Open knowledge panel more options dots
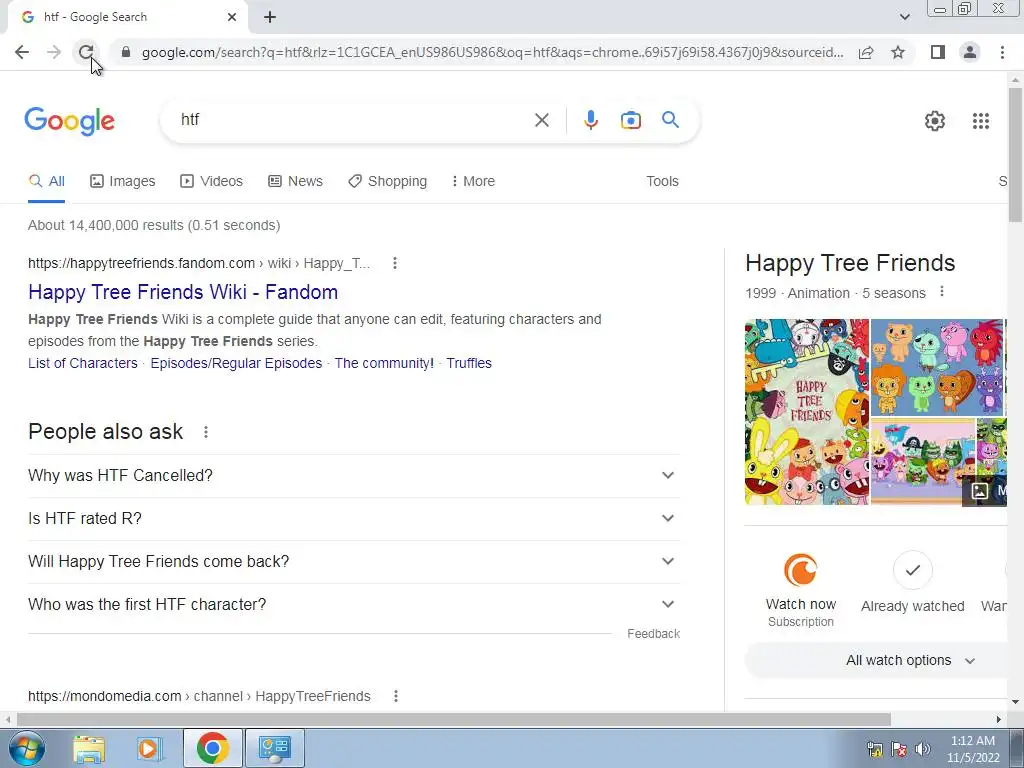This screenshot has width=1024, height=768. [942, 291]
